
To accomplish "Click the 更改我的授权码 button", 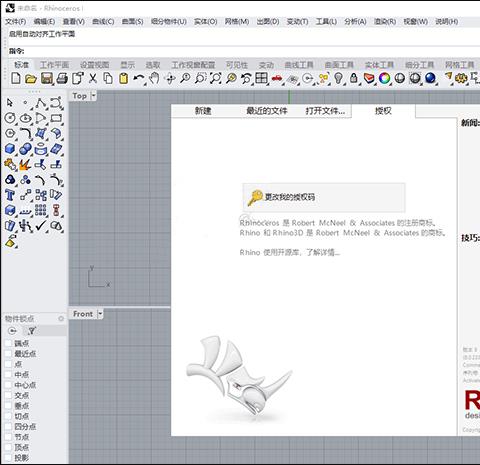I will pos(324,197).
